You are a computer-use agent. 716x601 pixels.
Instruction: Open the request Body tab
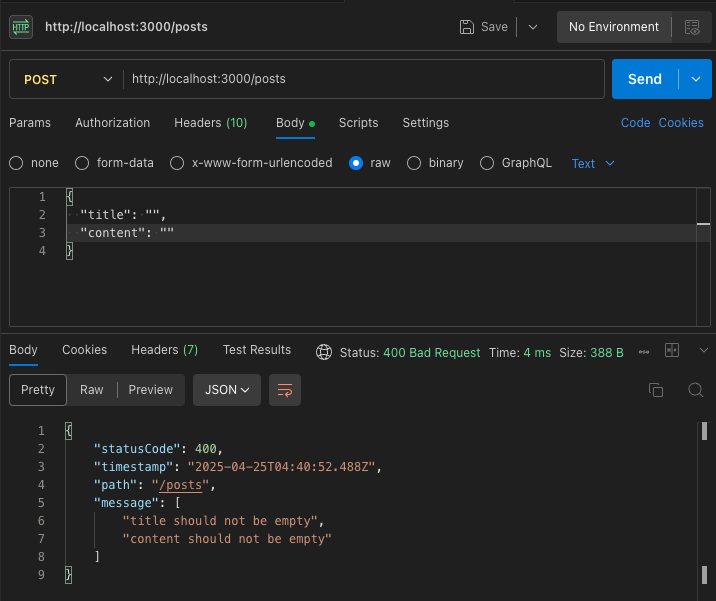click(x=295, y=123)
